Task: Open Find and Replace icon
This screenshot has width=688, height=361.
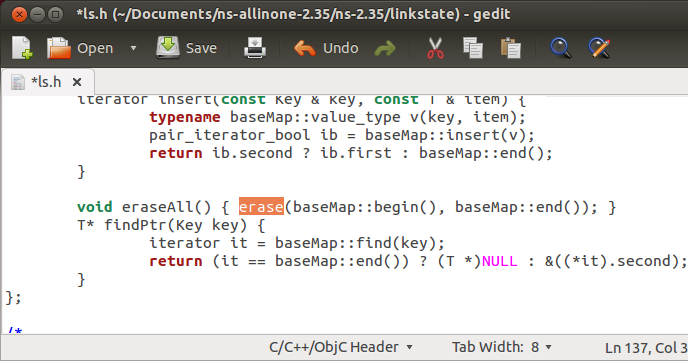Action: tap(599, 48)
